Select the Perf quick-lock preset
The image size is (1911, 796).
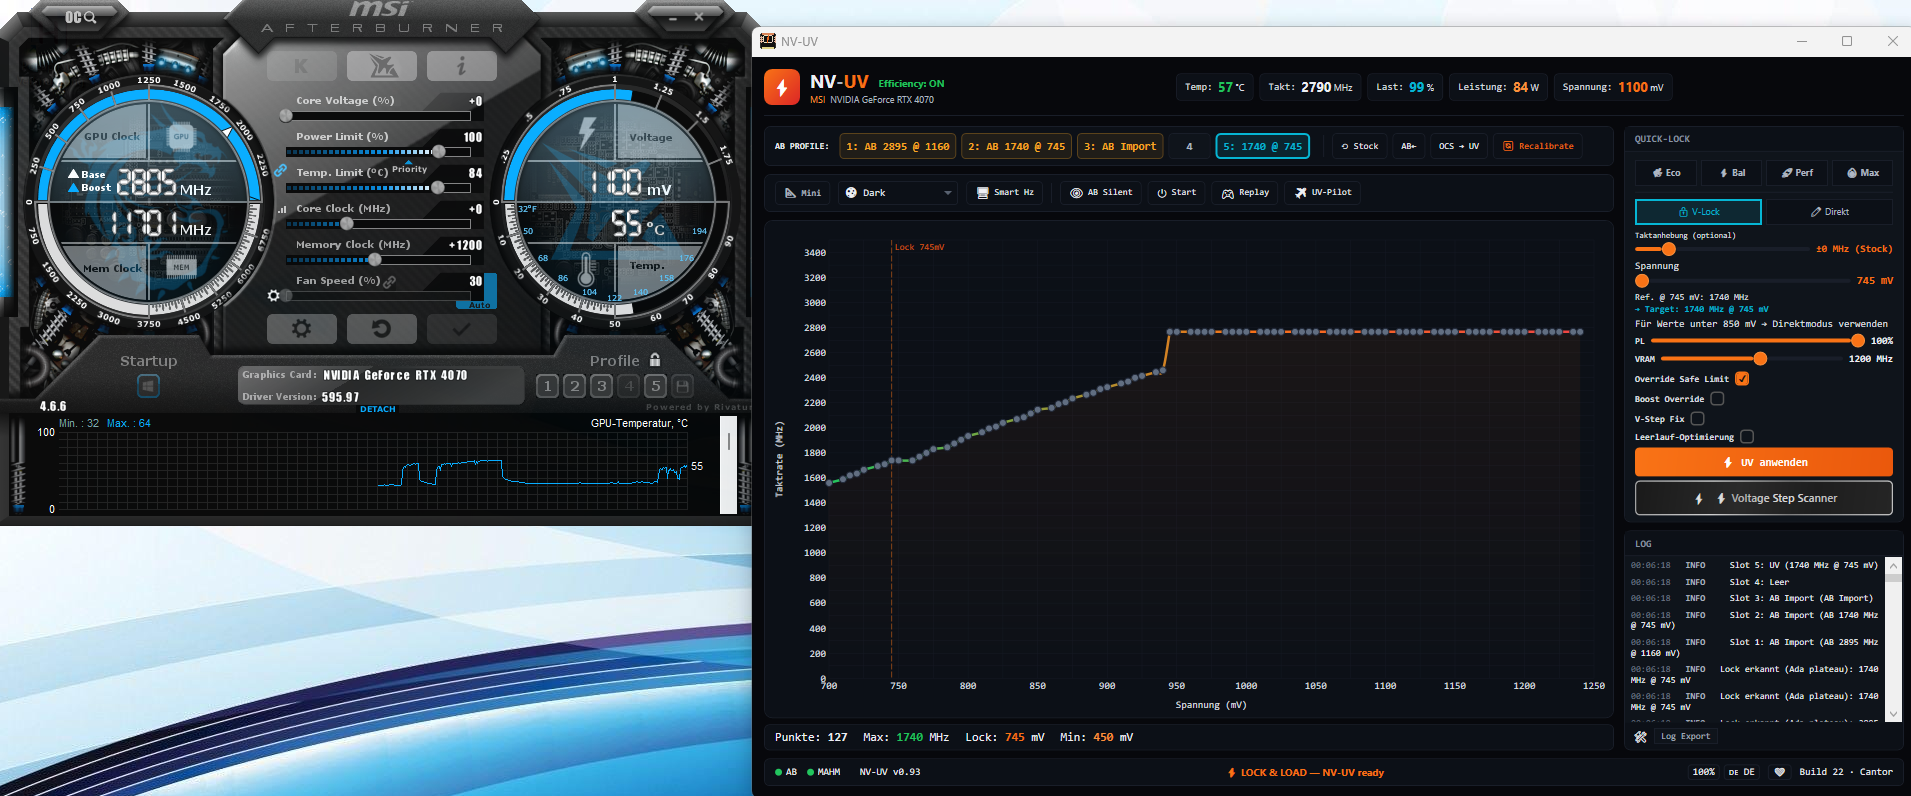[x=1797, y=173]
